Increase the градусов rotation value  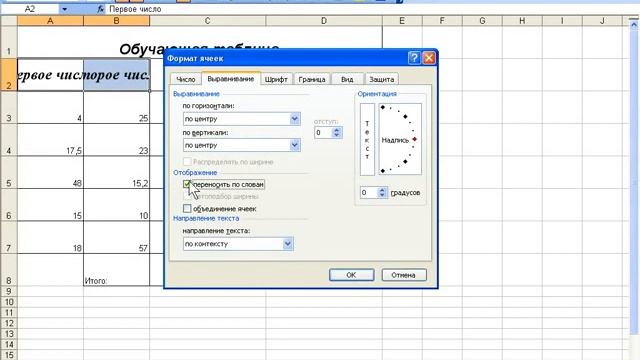tap(382, 190)
